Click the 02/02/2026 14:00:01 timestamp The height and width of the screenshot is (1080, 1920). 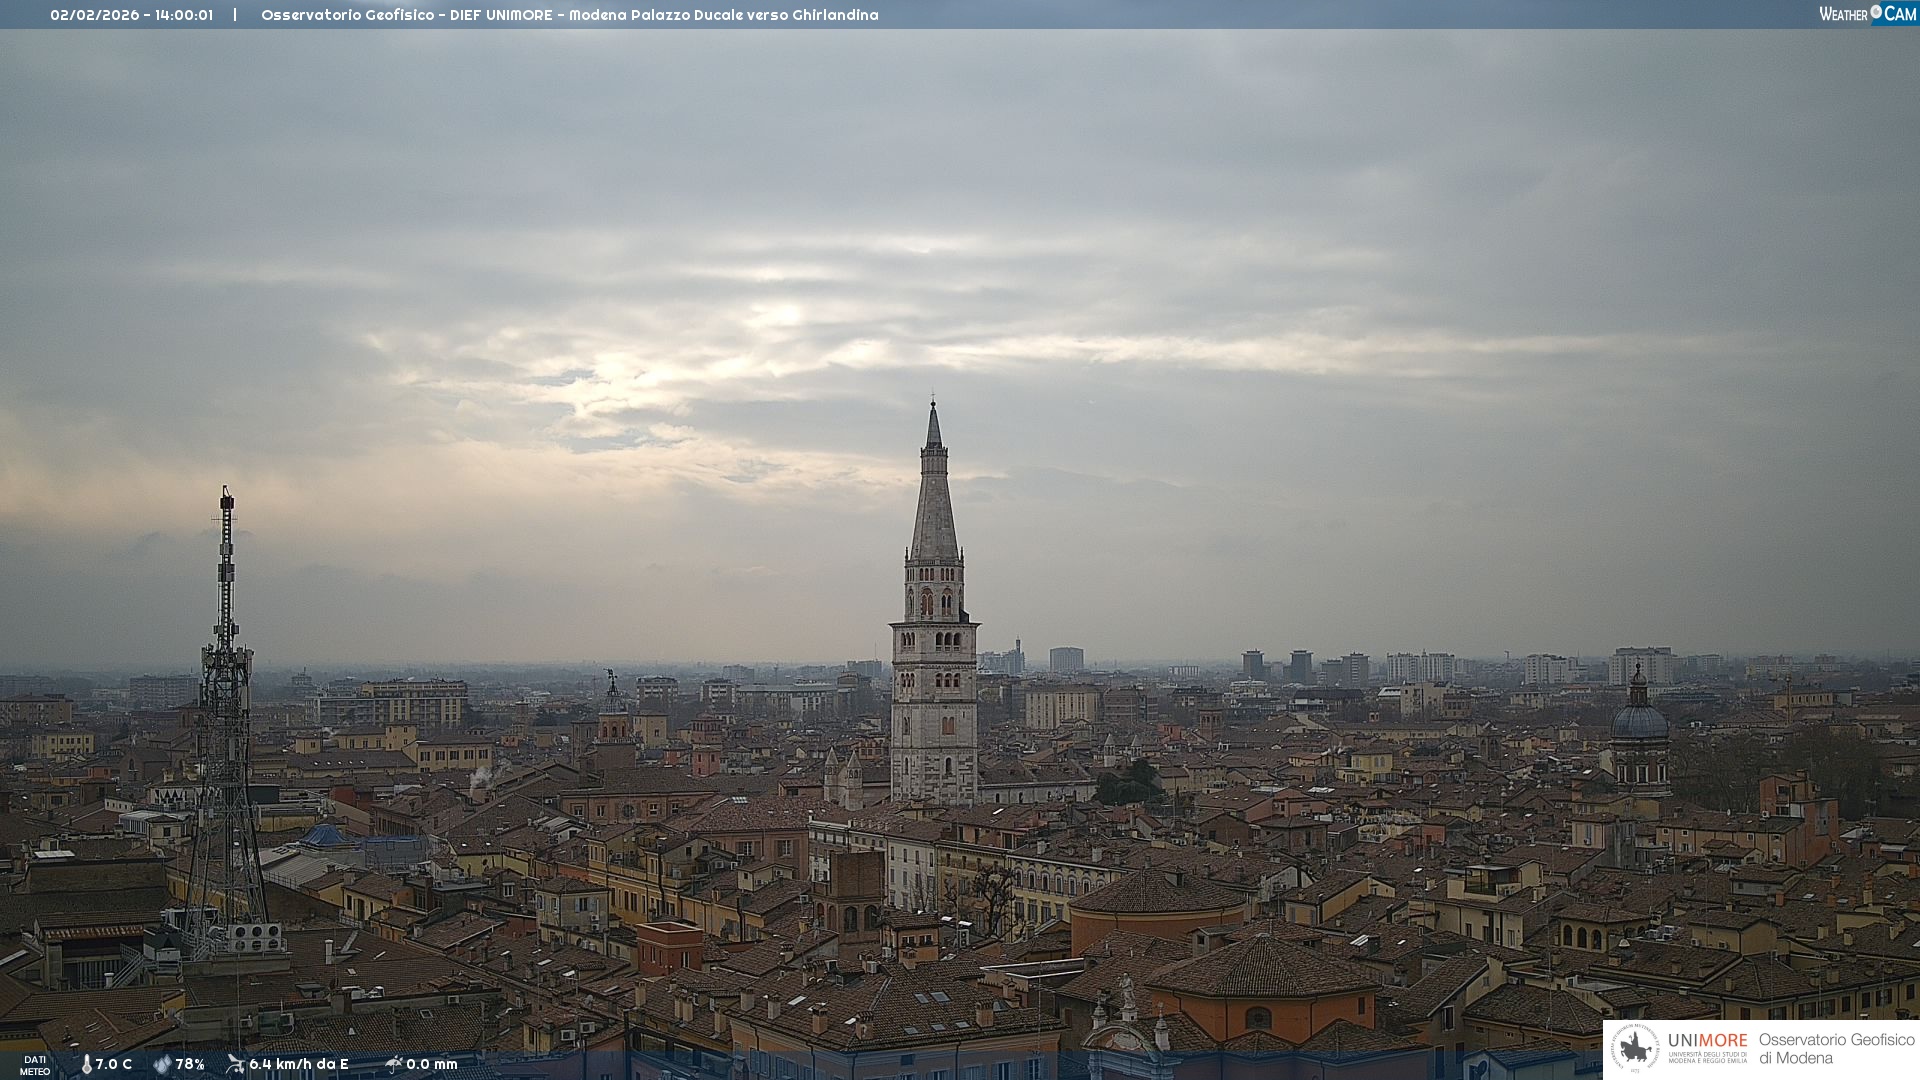click(132, 15)
